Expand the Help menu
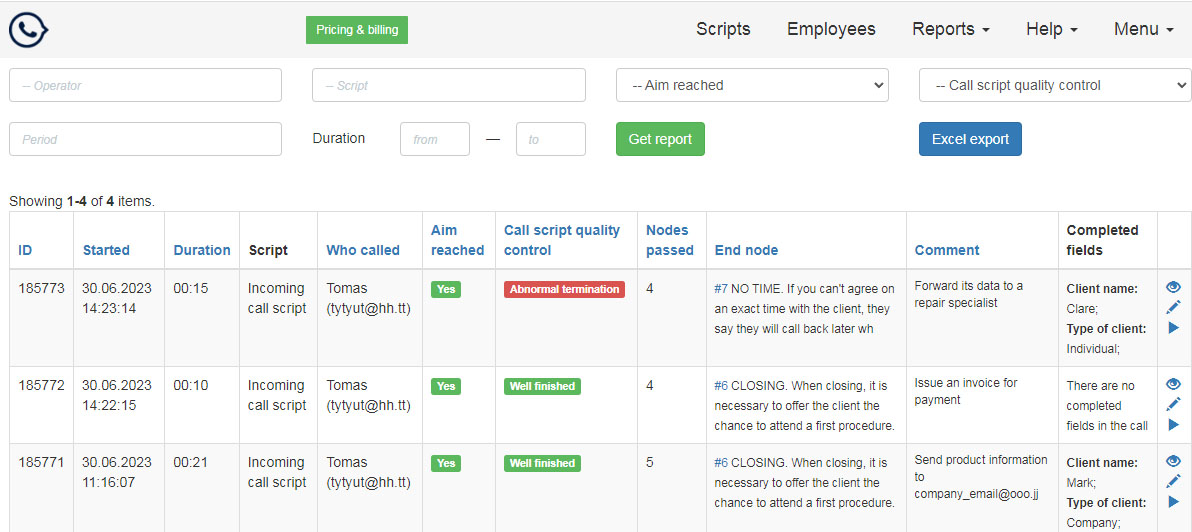The width and height of the screenshot is (1192, 532). pos(1051,29)
